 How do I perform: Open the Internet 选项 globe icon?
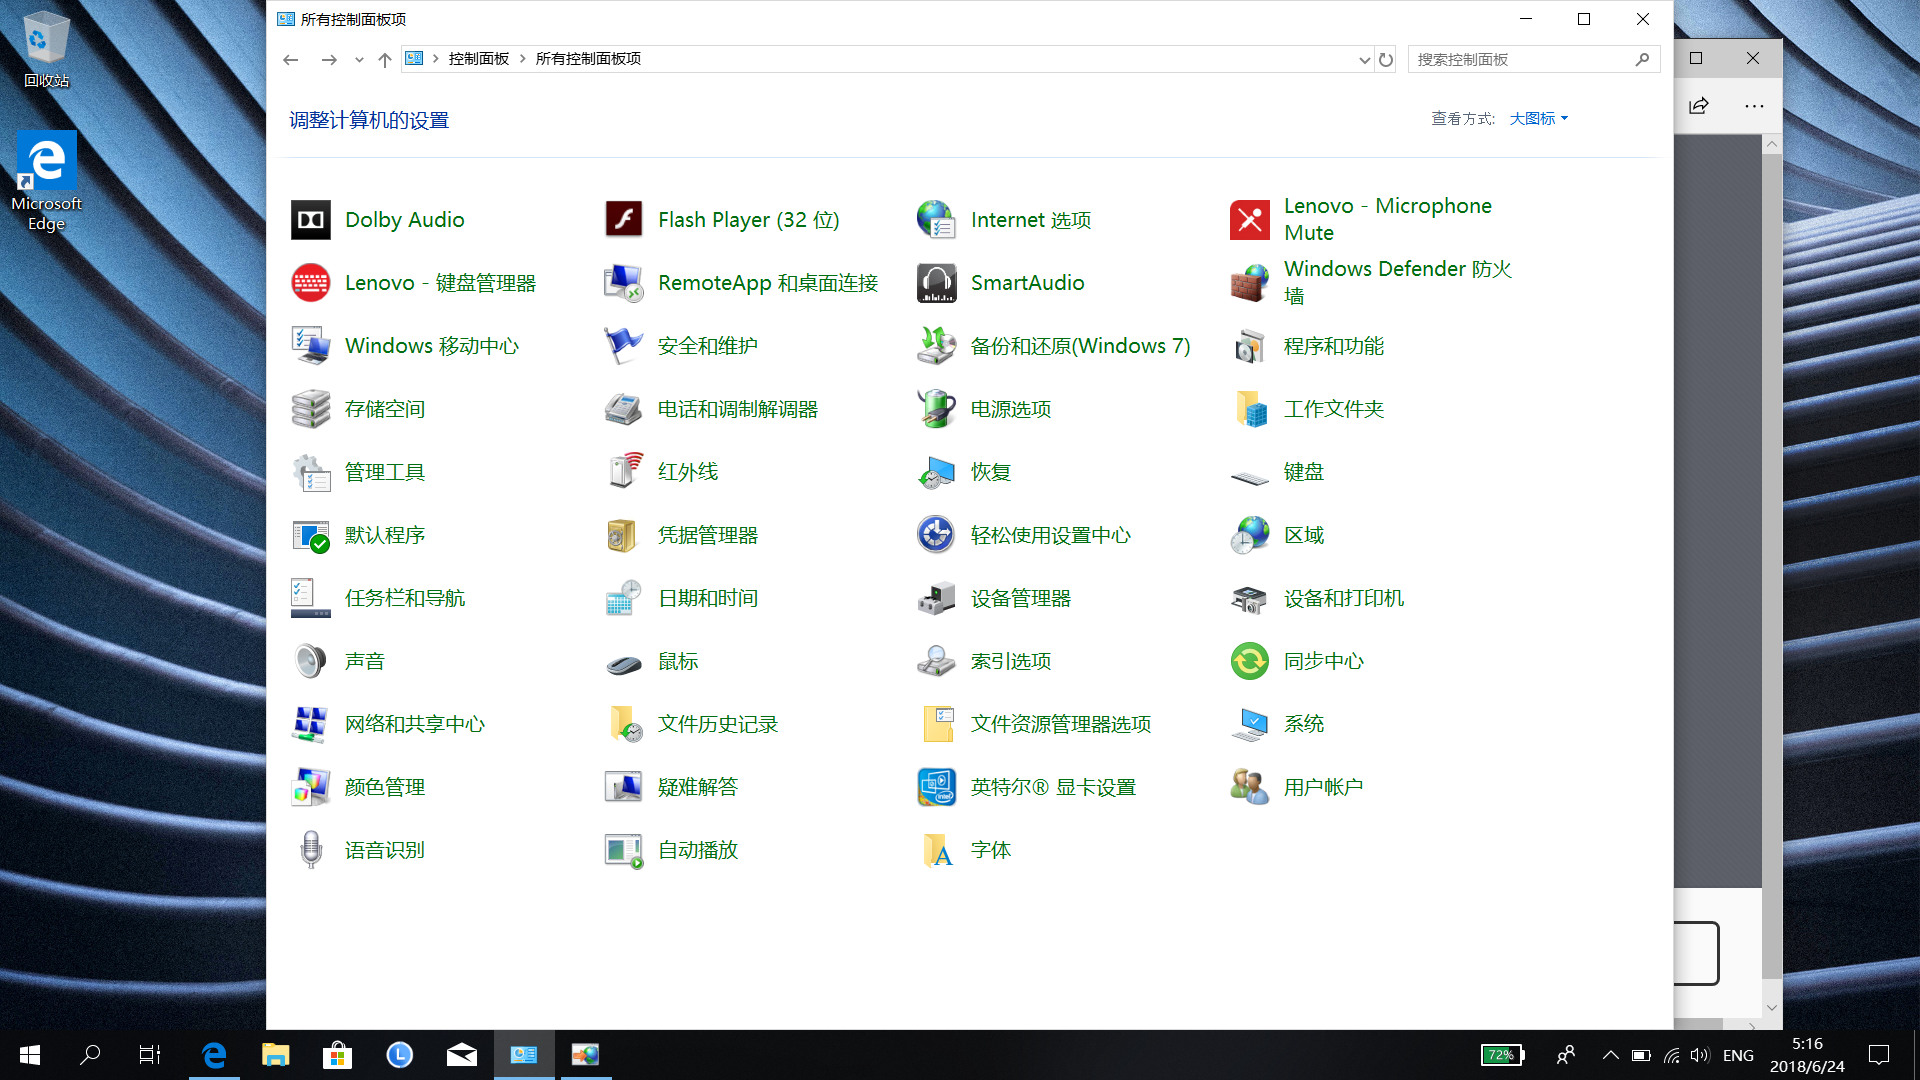click(x=937, y=220)
